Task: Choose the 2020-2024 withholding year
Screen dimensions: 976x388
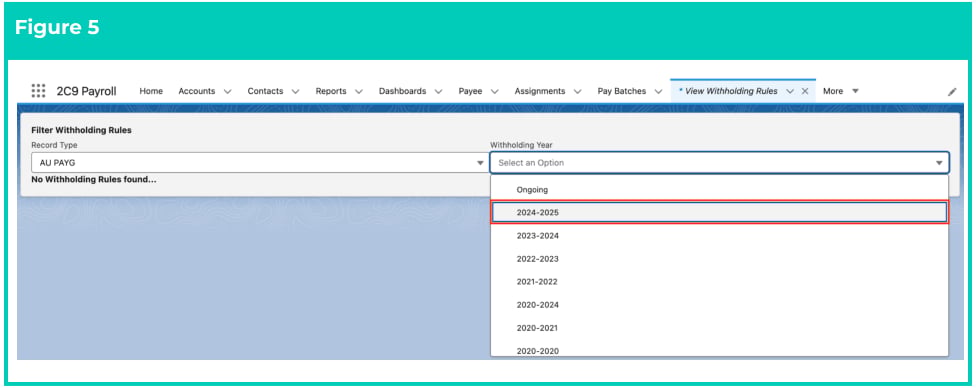Action: coord(720,305)
